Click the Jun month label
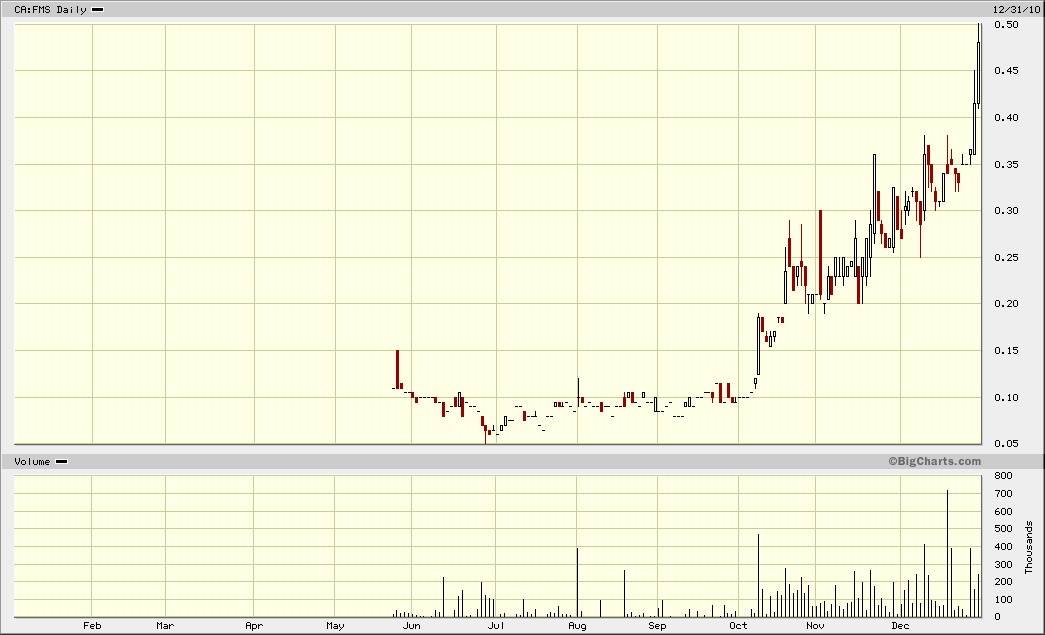The height and width of the screenshot is (635, 1045). point(411,626)
